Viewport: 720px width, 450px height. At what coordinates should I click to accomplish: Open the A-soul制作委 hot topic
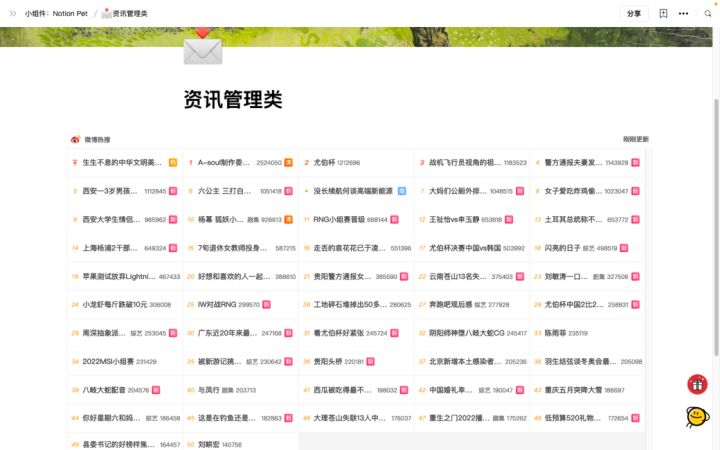point(224,163)
